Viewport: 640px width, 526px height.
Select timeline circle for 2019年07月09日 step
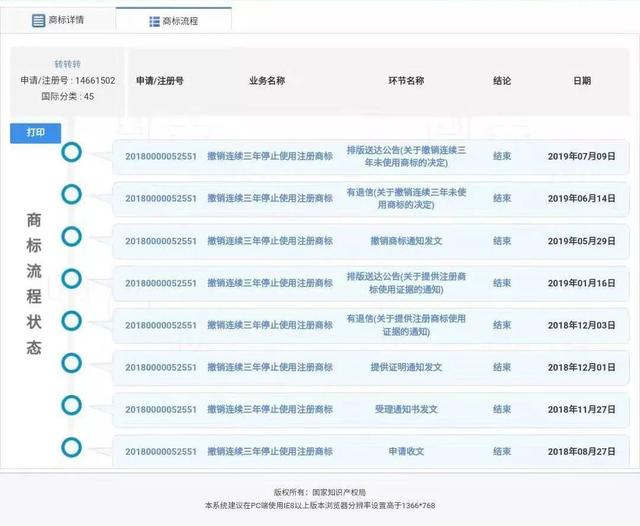pyautogui.click(x=71, y=152)
